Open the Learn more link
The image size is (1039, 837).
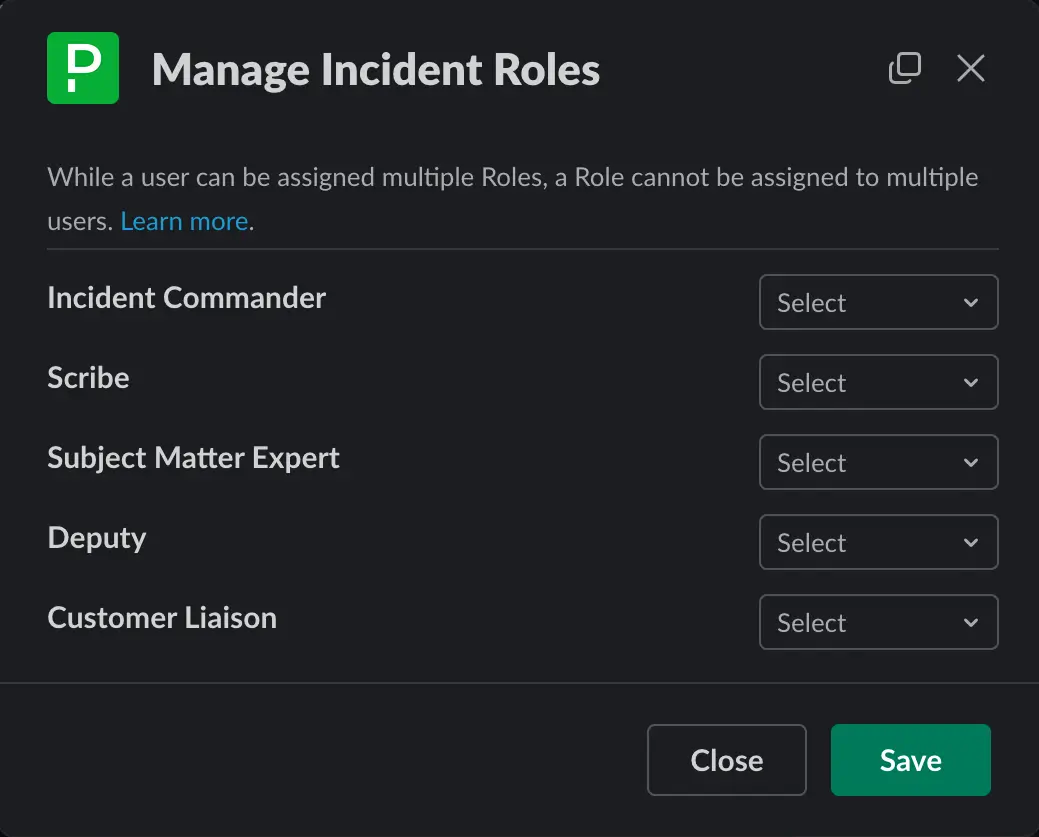184,221
